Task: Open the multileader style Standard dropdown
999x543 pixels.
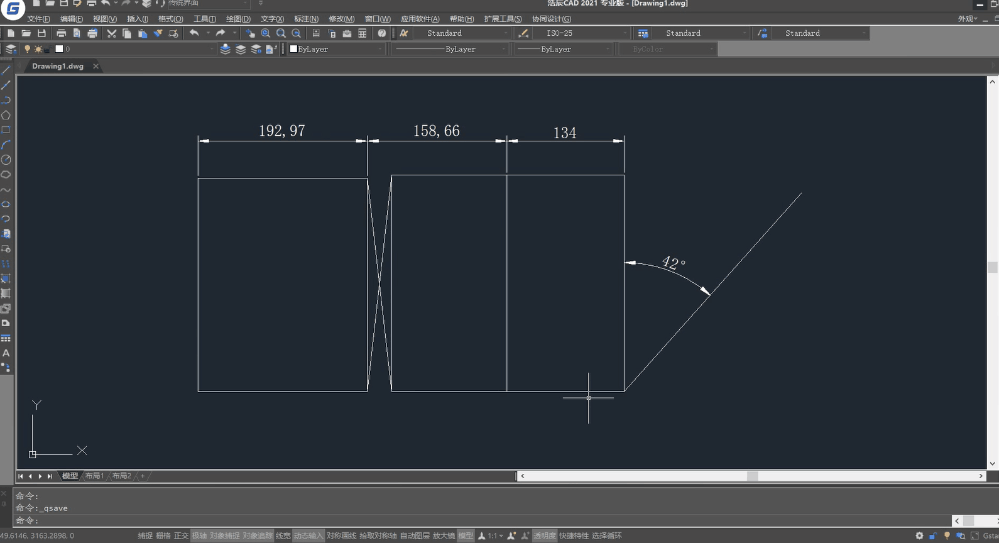Action: click(819, 33)
